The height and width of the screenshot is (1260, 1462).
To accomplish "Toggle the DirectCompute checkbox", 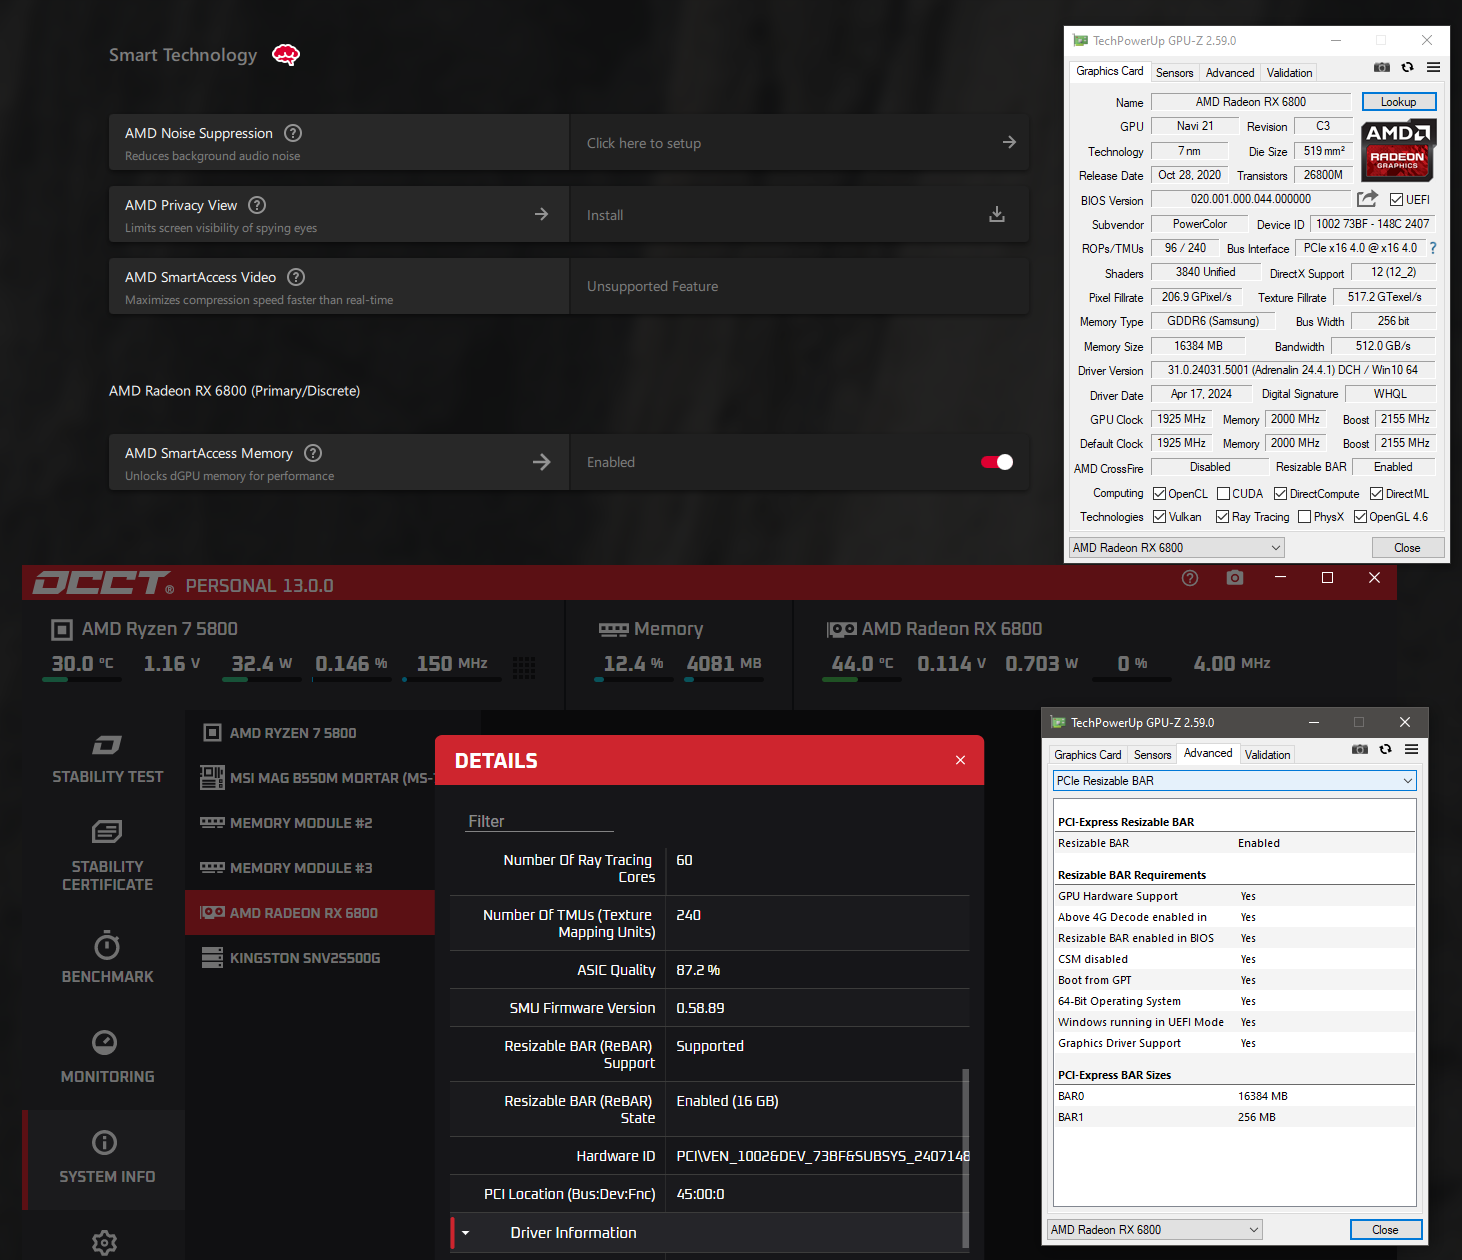I will (1280, 493).
